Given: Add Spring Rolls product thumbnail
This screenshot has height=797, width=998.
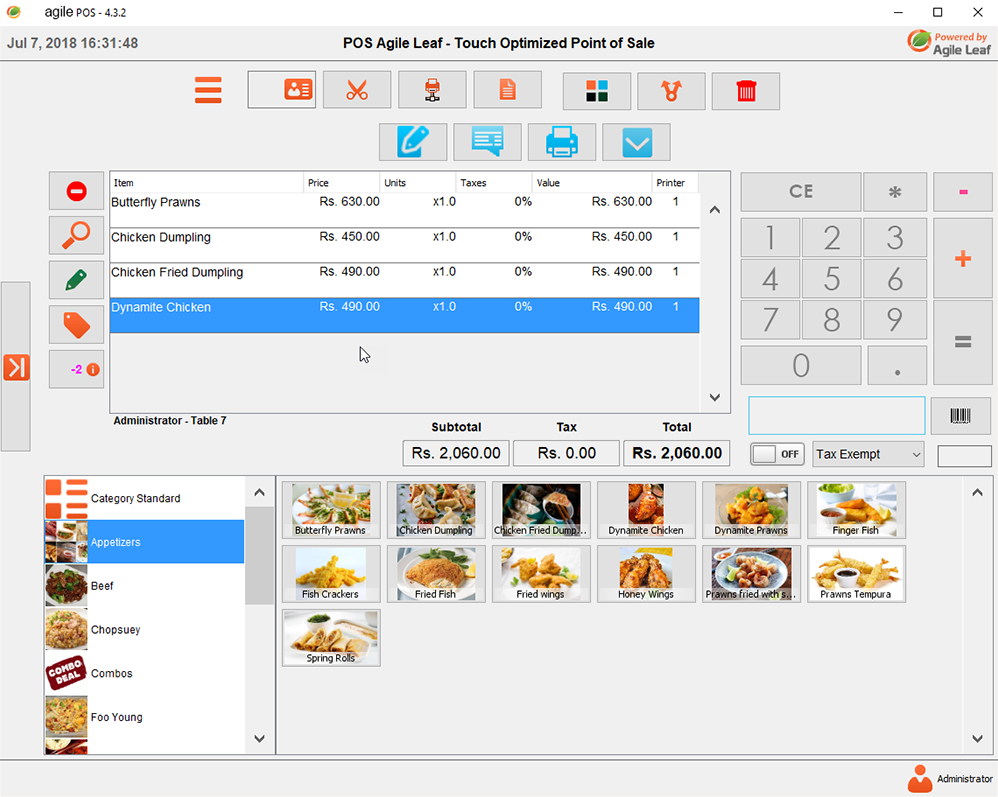Looking at the screenshot, I should pyautogui.click(x=331, y=638).
